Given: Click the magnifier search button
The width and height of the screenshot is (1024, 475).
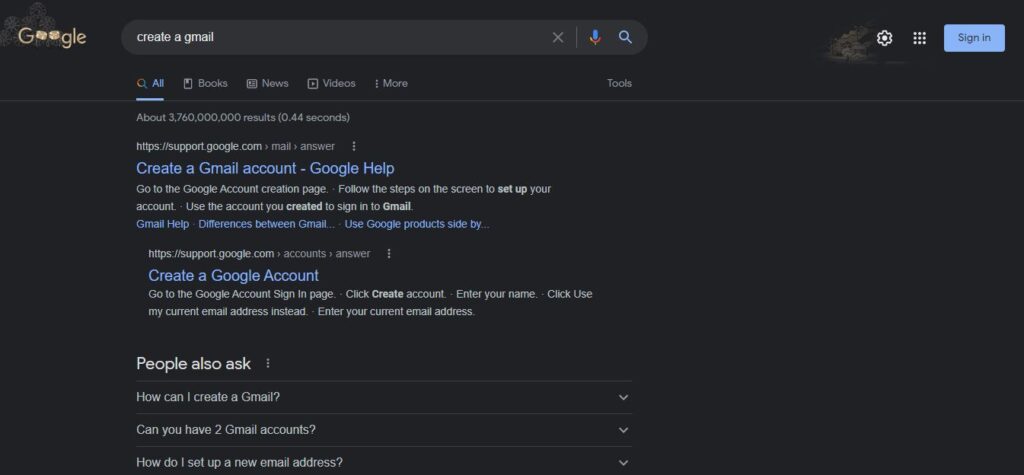Looking at the screenshot, I should [x=625, y=37].
